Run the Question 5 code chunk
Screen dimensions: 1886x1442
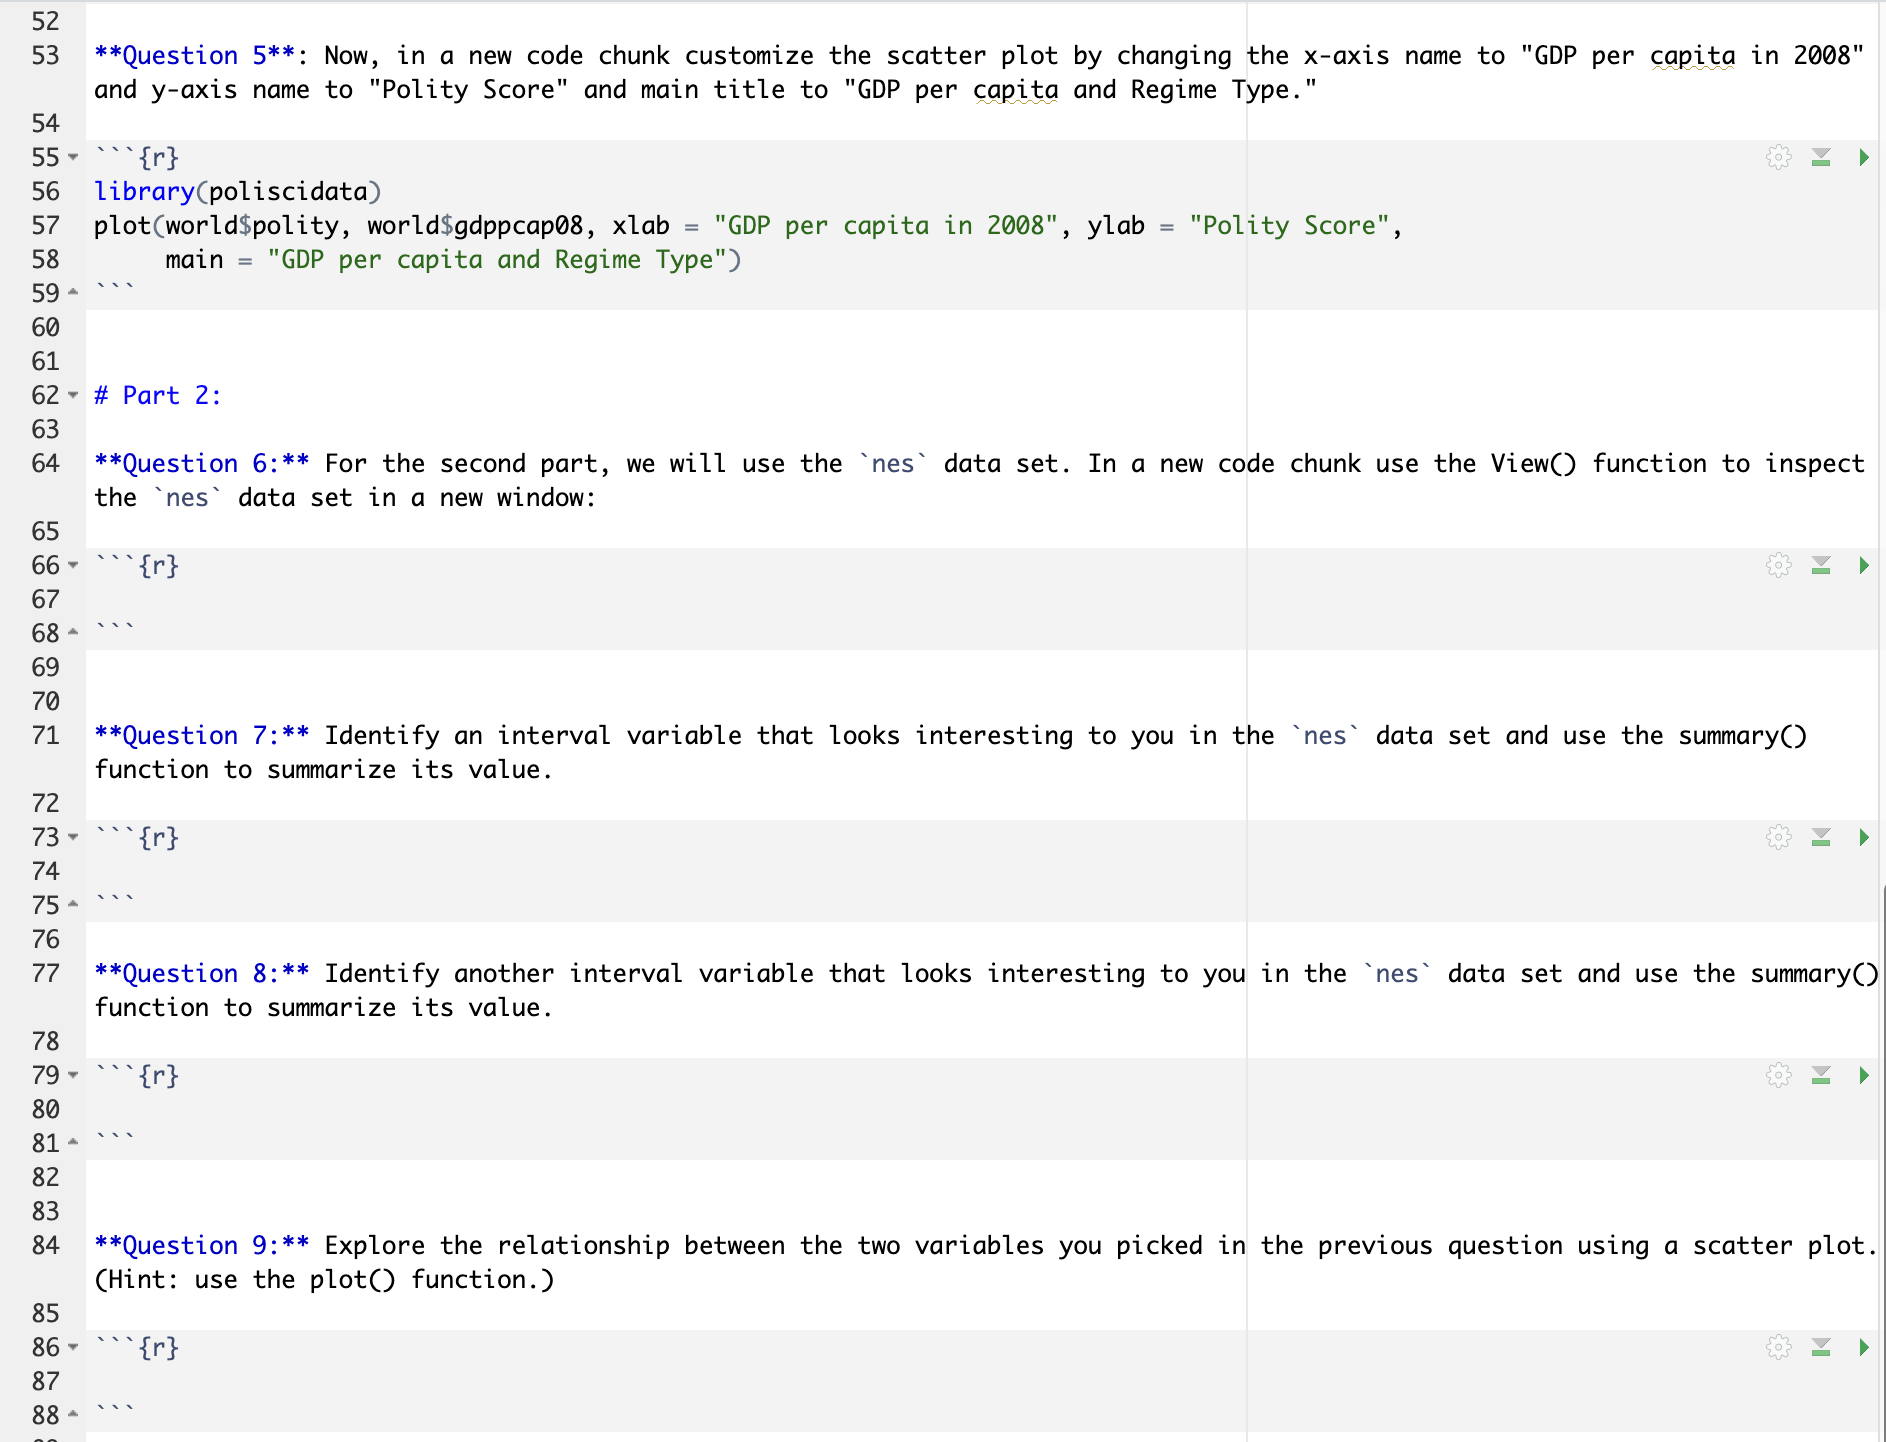click(1864, 157)
